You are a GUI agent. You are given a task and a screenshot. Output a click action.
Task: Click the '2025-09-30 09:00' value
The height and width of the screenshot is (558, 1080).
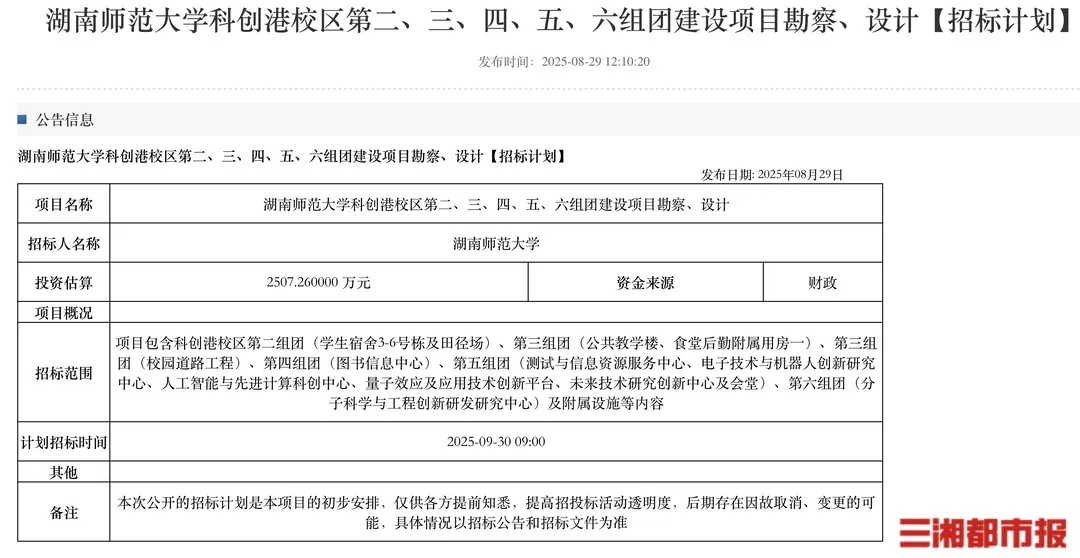click(x=496, y=442)
